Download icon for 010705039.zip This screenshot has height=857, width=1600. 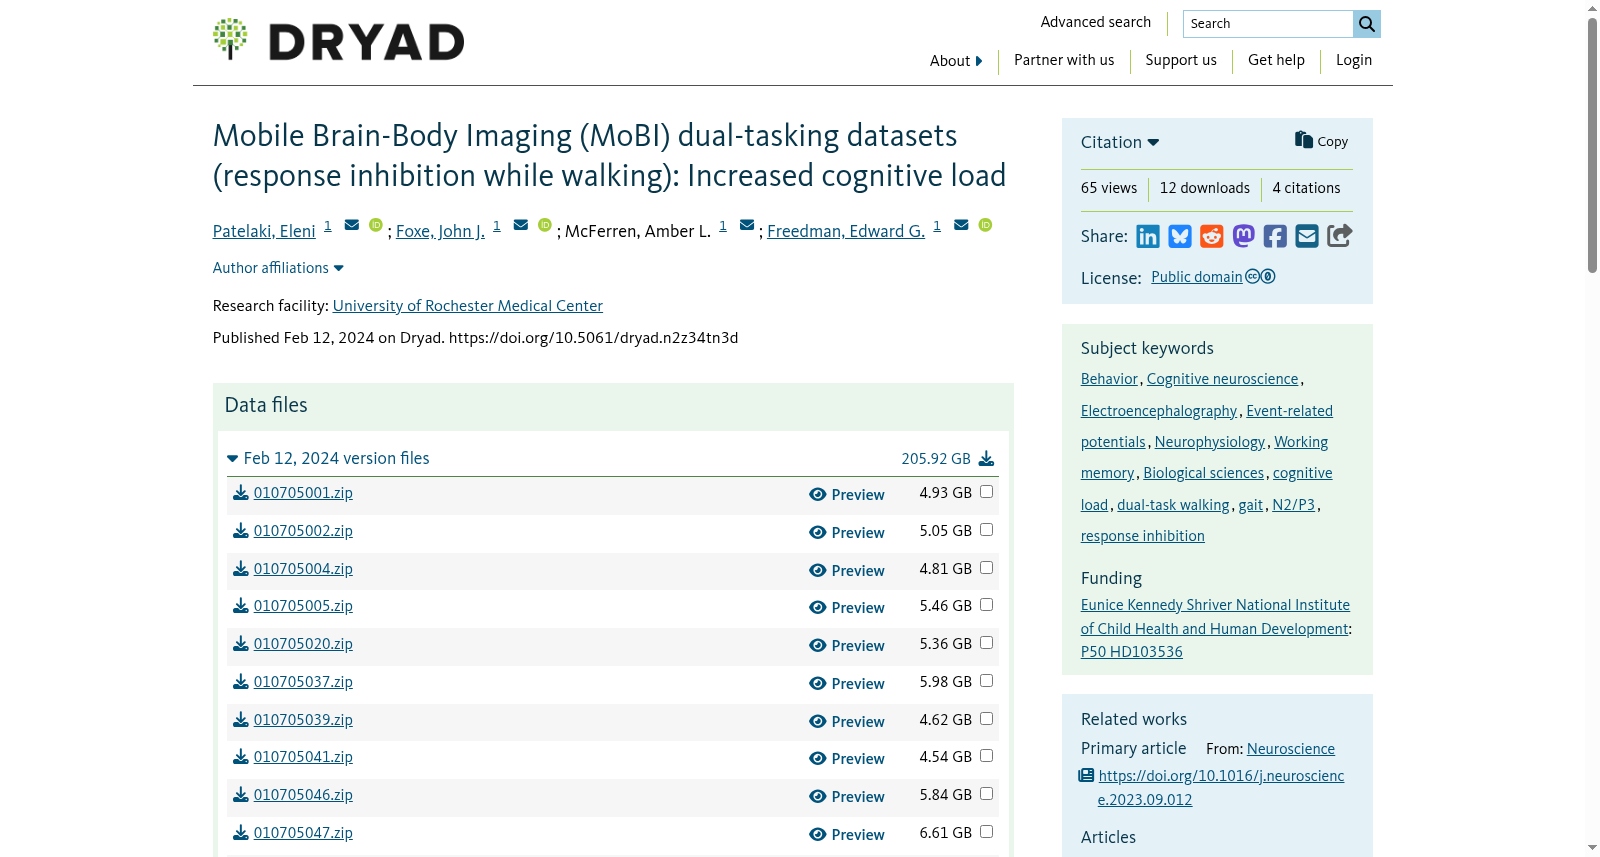tap(241, 720)
